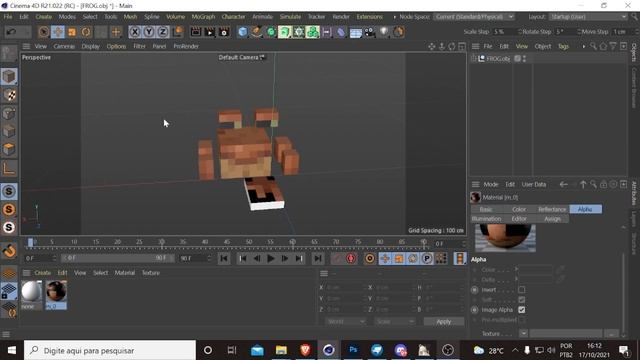Toggle the Image Alpha checkbox

point(522,310)
